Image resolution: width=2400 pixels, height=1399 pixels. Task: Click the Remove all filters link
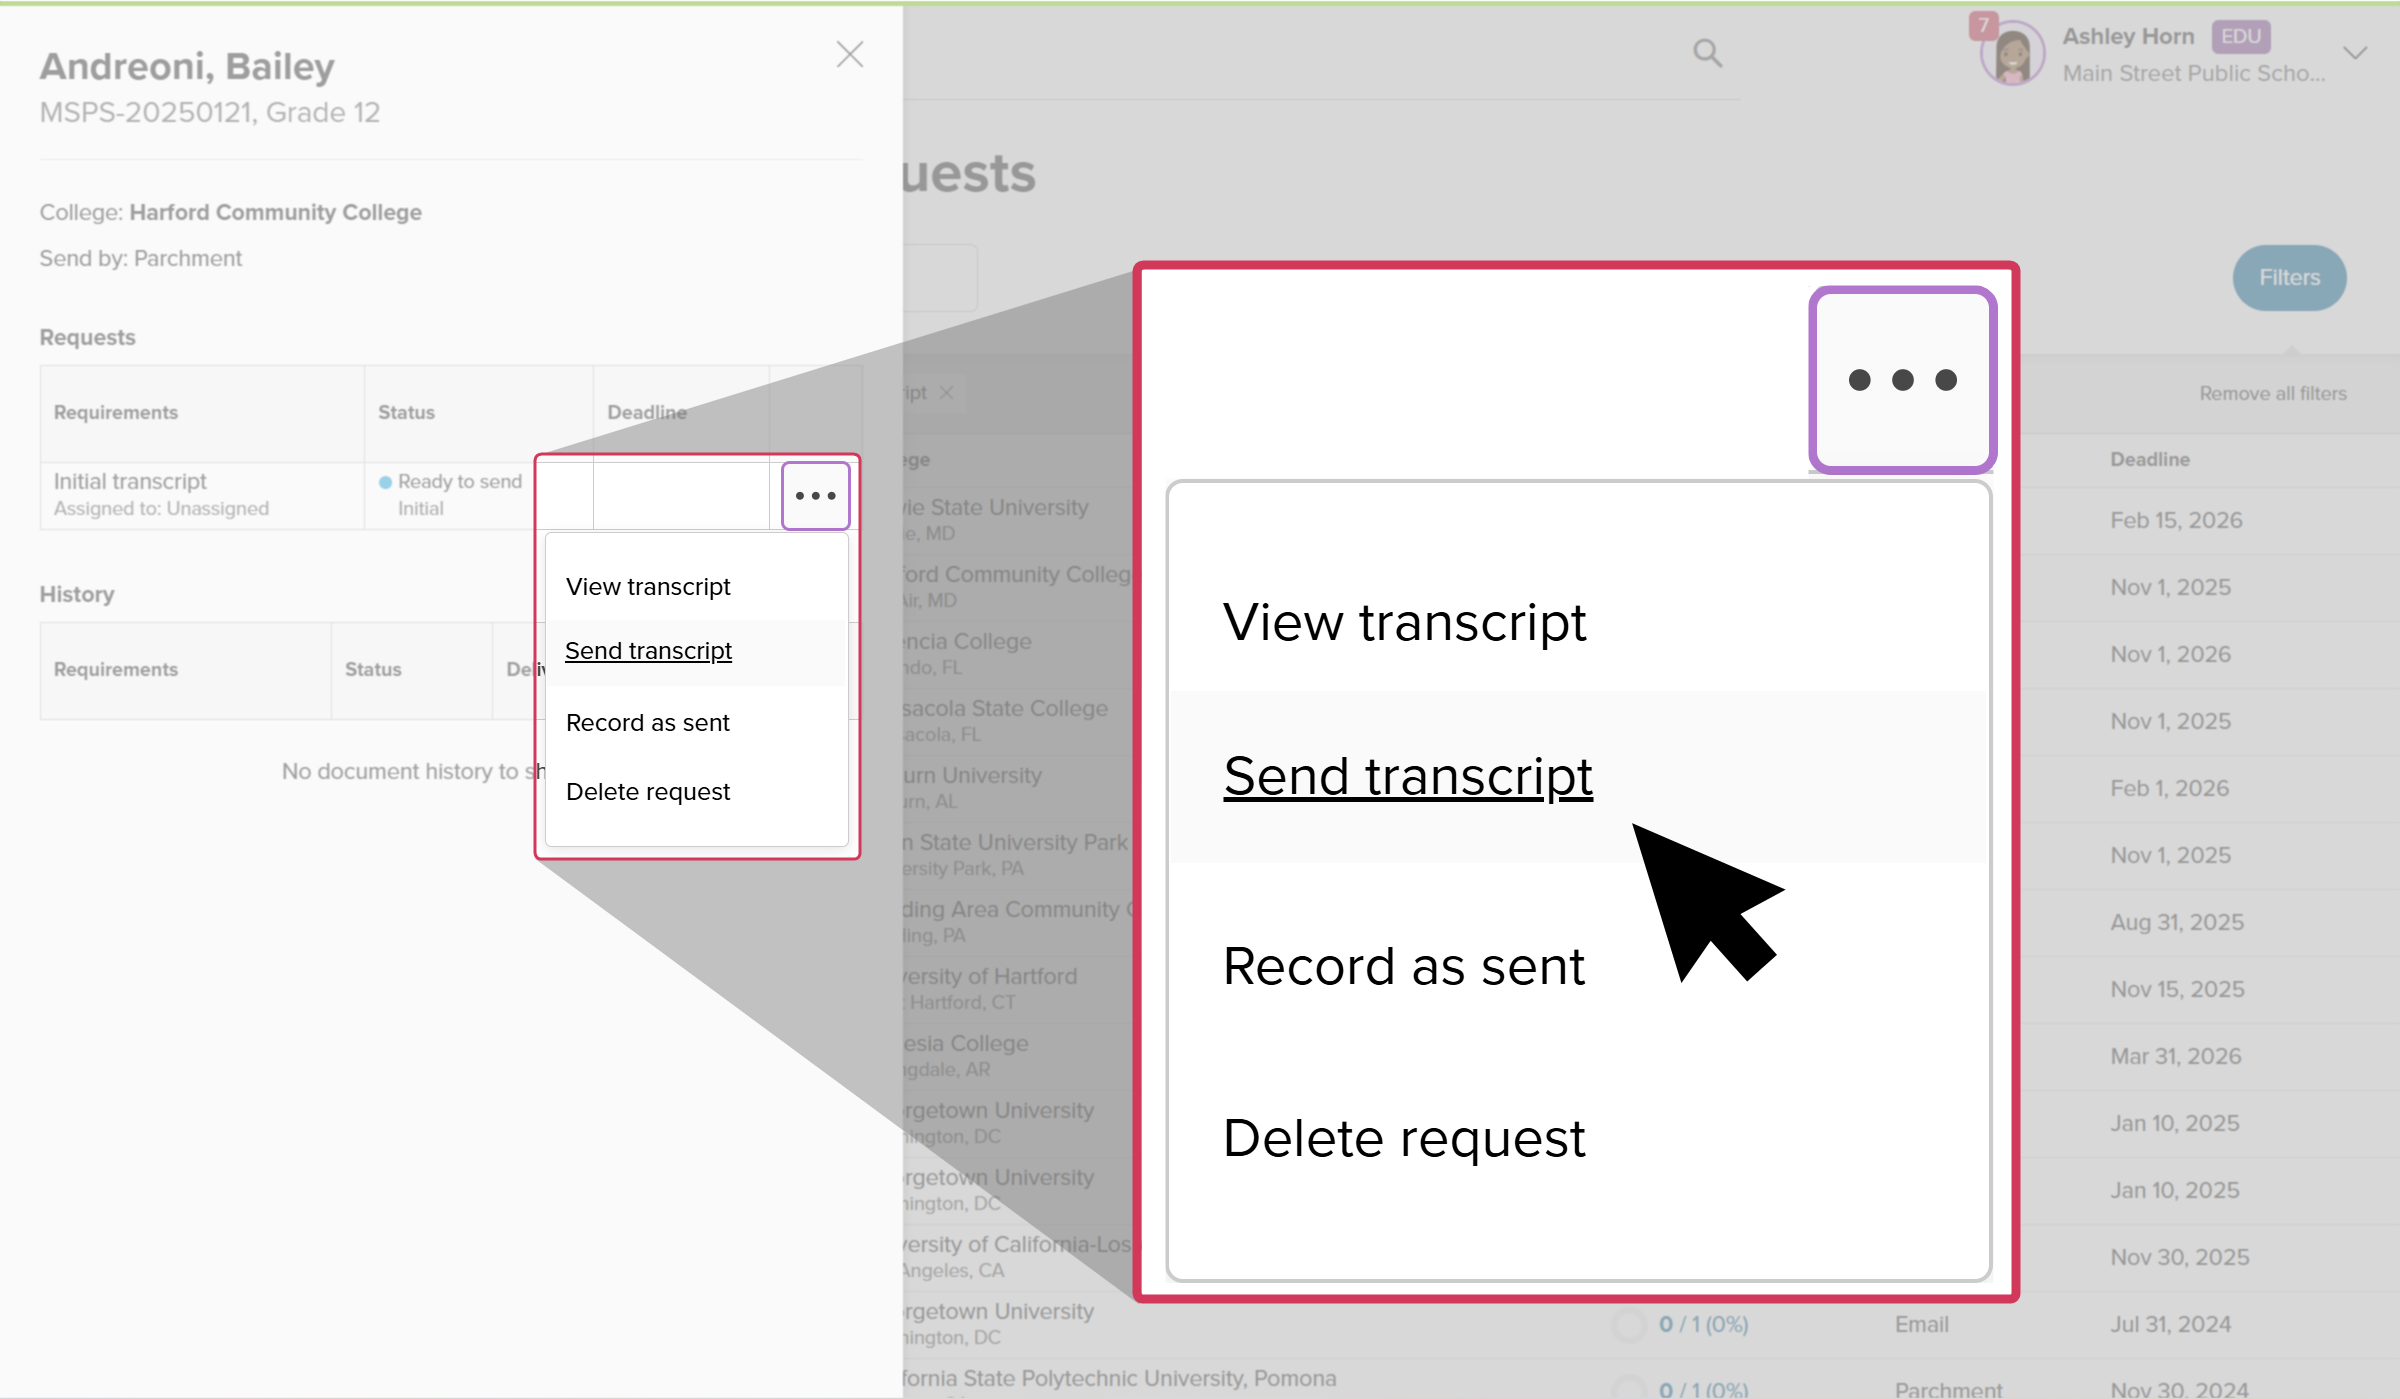pyautogui.click(x=2272, y=394)
